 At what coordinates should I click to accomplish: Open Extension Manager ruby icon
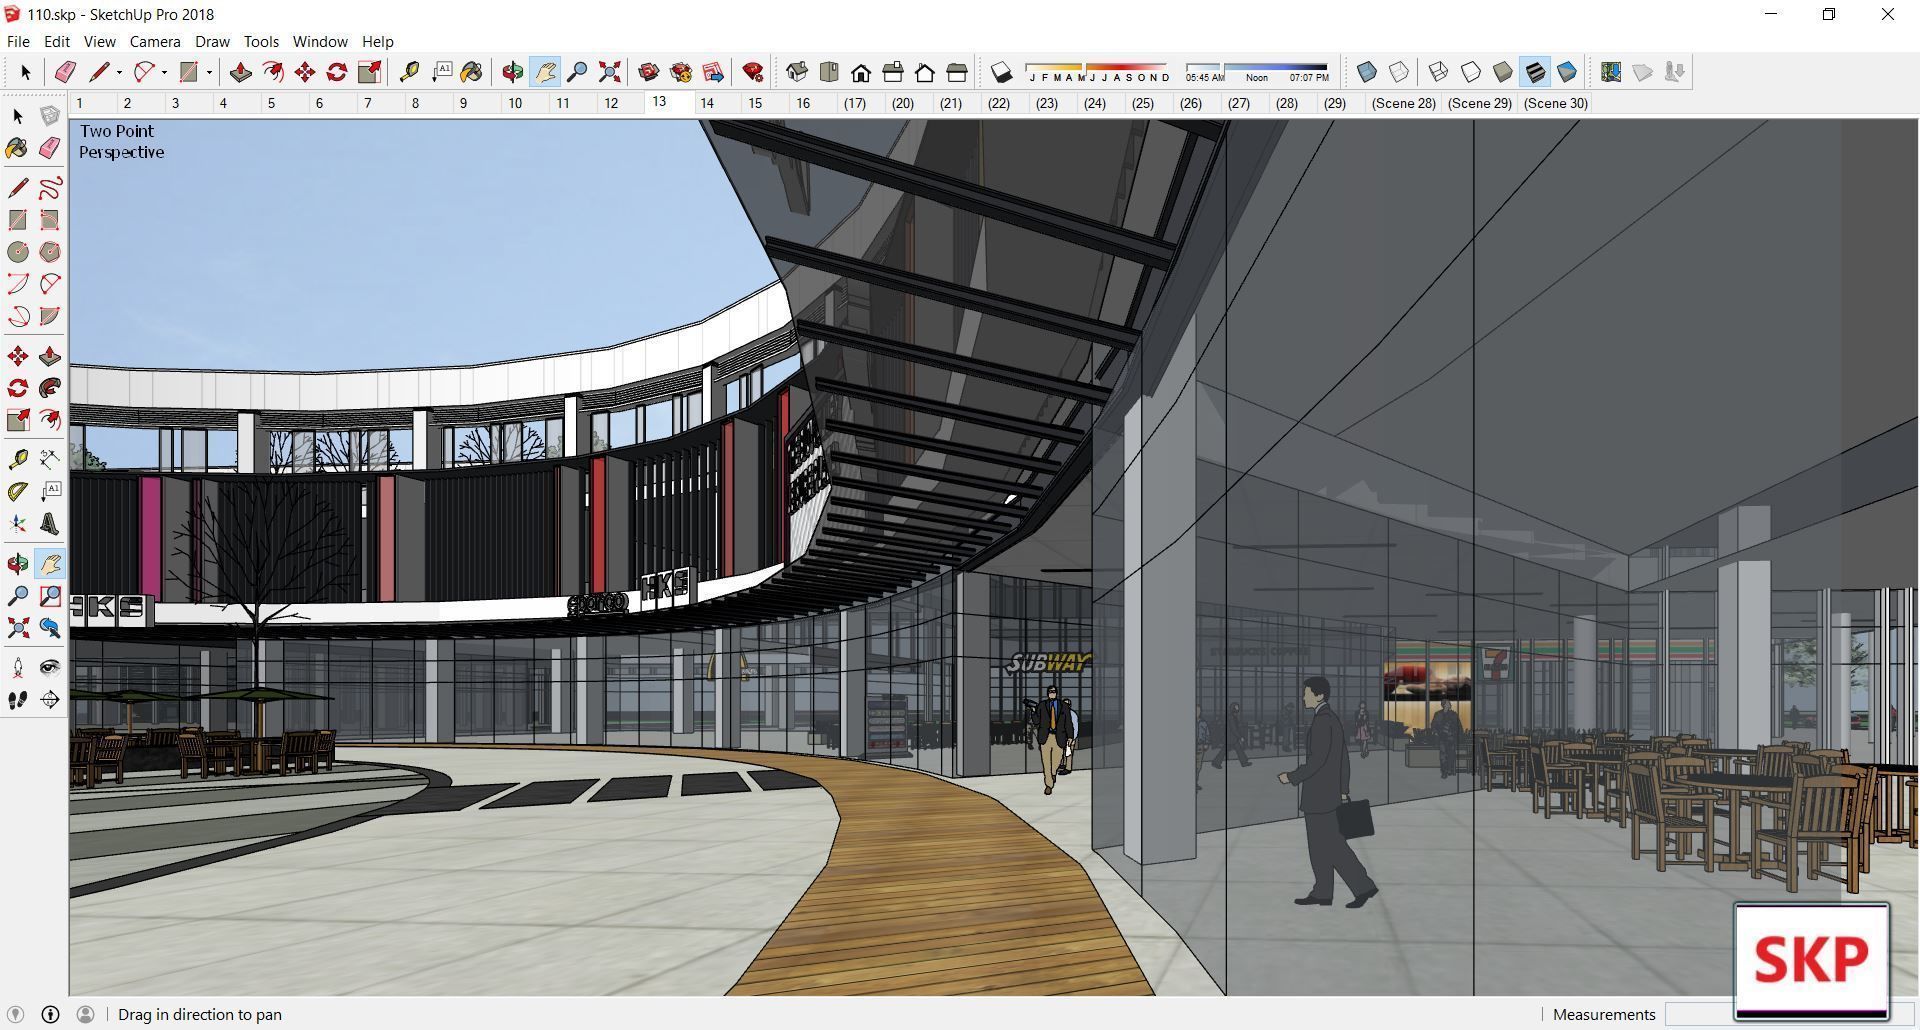click(x=753, y=72)
